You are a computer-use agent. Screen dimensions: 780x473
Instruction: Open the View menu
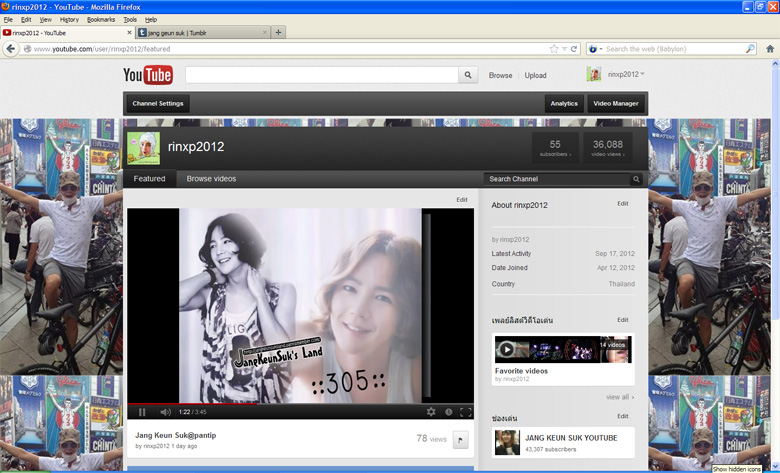point(45,20)
